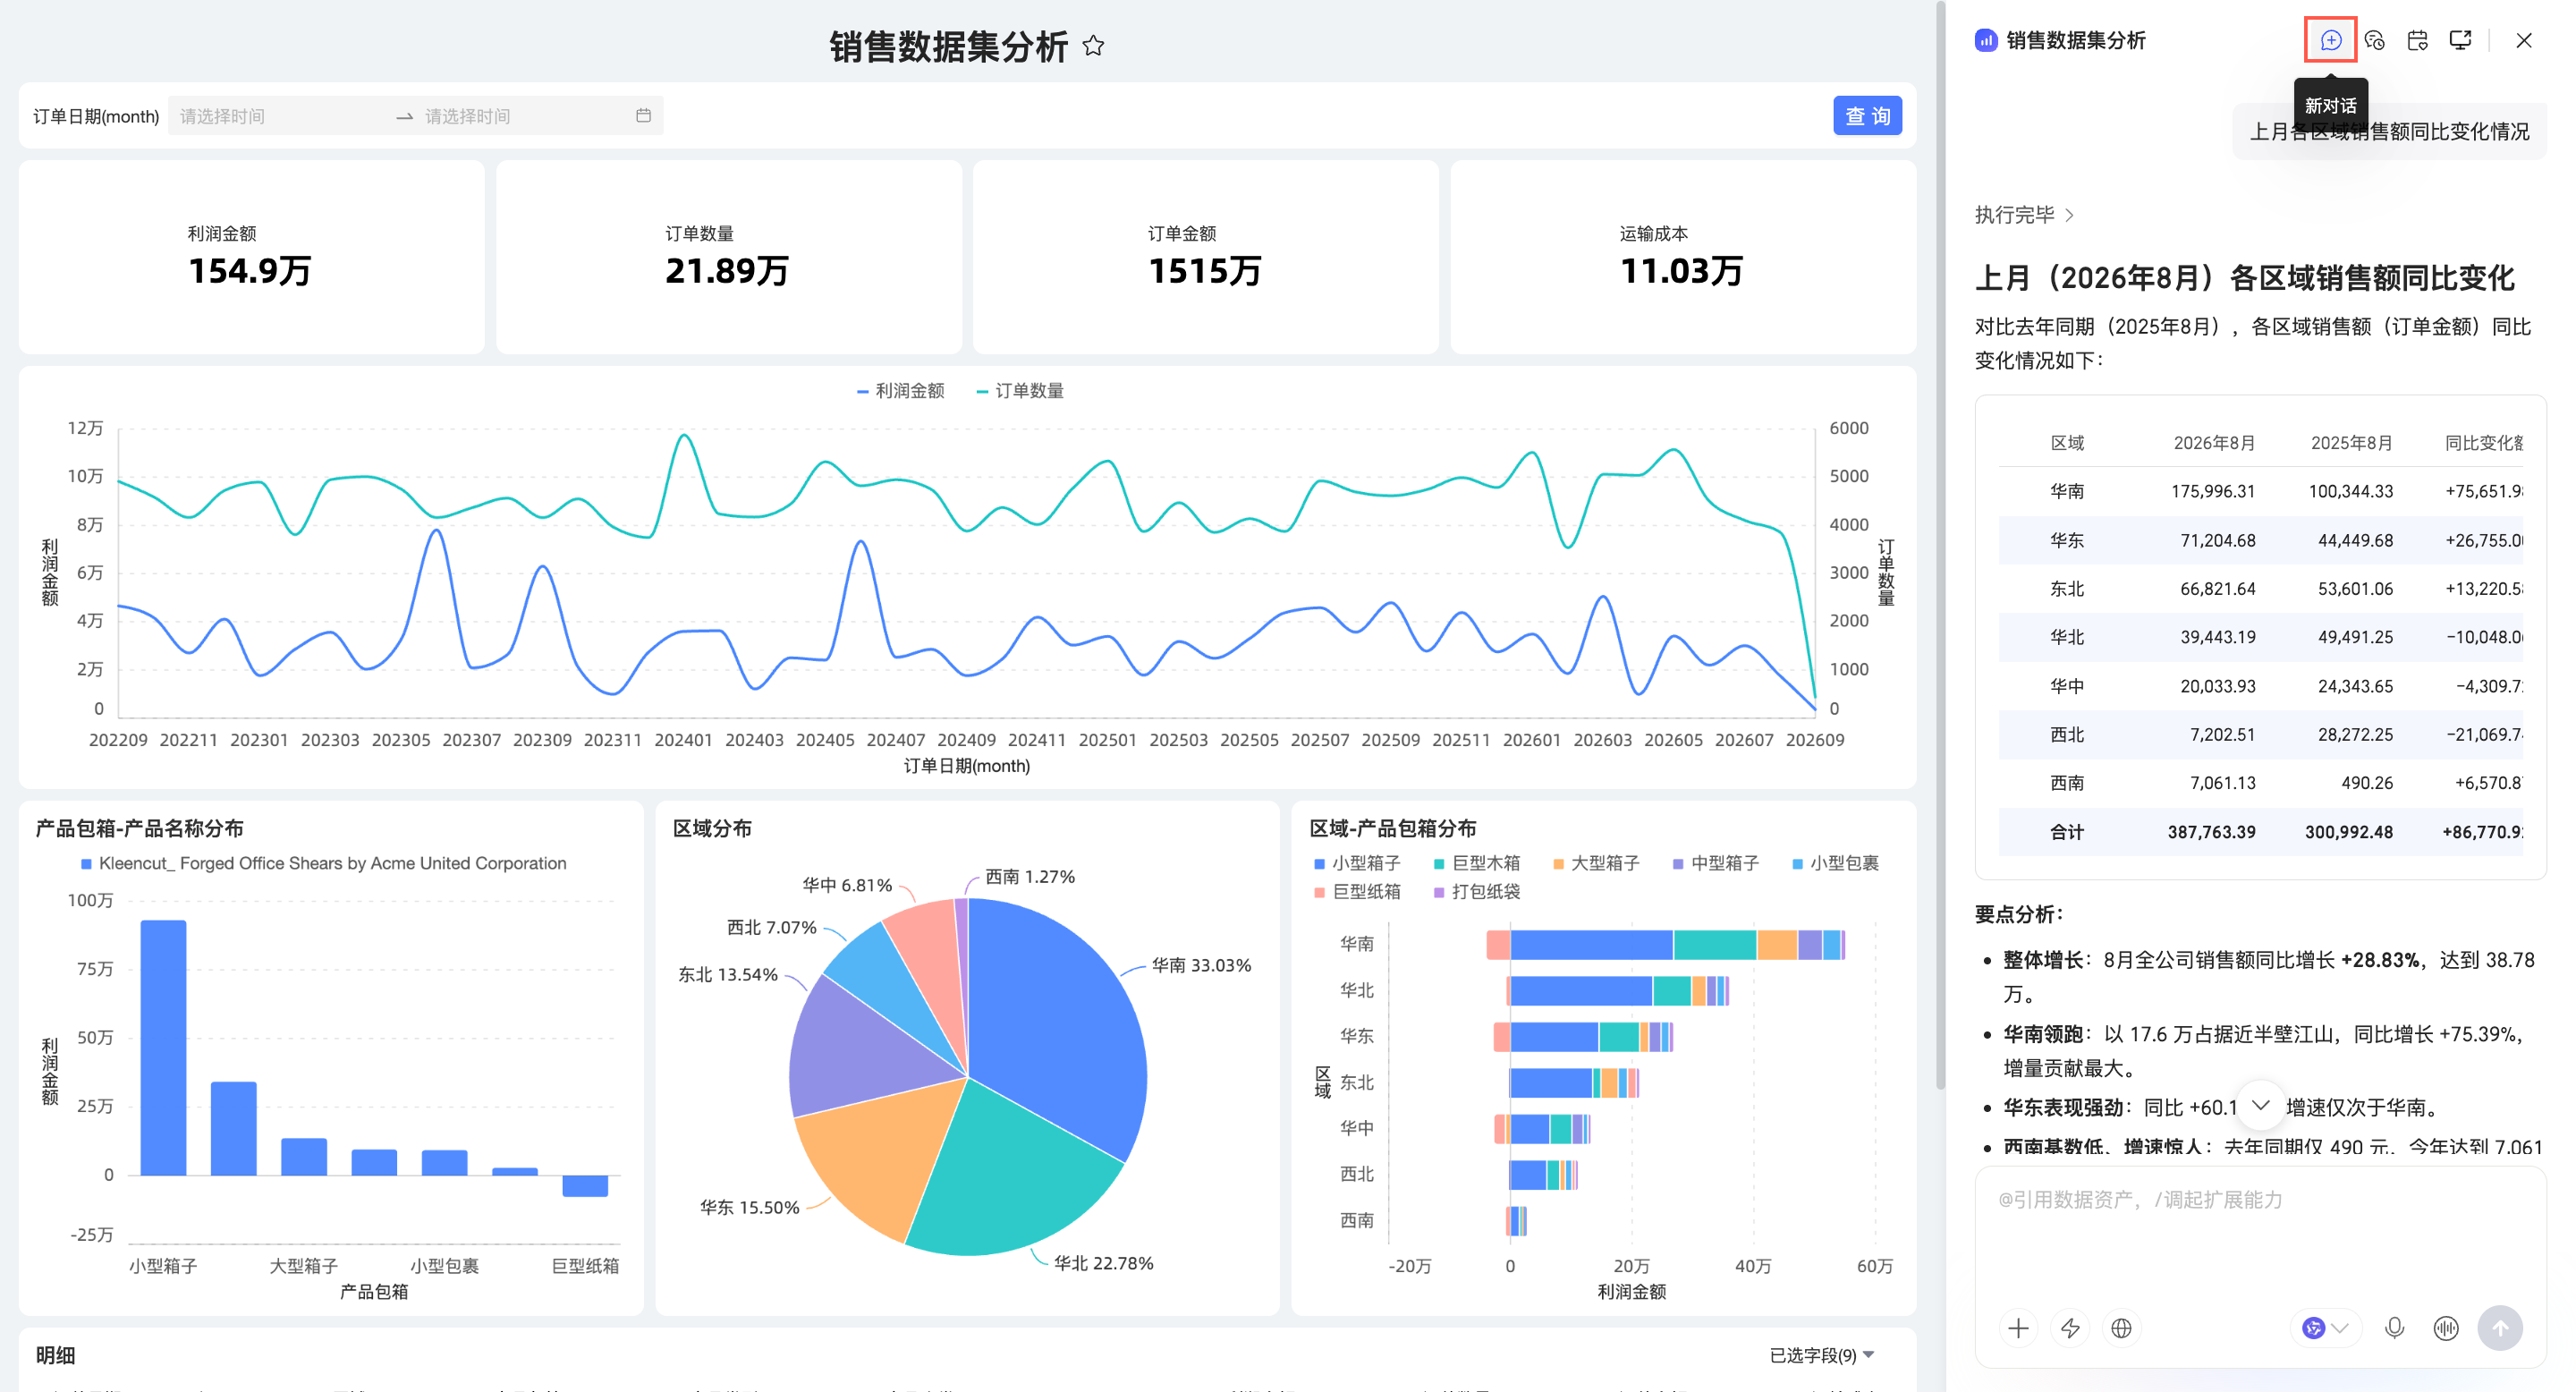
Task: Click the 运输成本 11.03万 KPI card
Action: pyautogui.click(x=1683, y=257)
